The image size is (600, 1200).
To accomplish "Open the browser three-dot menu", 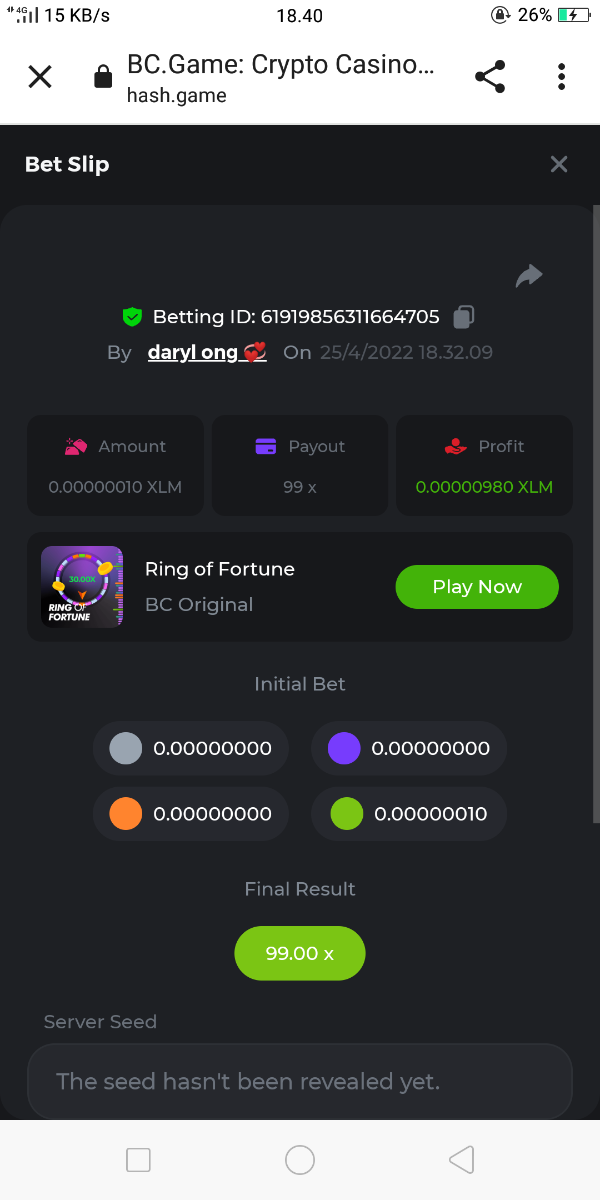I will pos(562,77).
